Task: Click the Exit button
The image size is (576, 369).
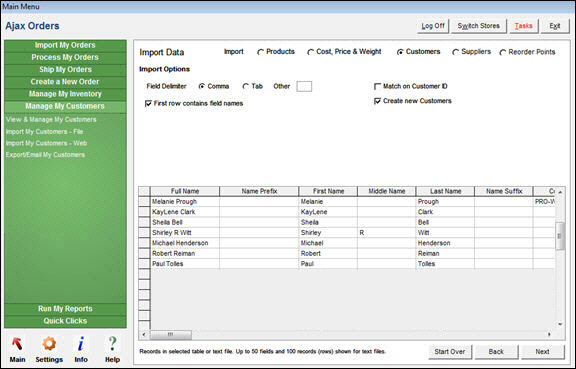Action: pyautogui.click(x=555, y=26)
